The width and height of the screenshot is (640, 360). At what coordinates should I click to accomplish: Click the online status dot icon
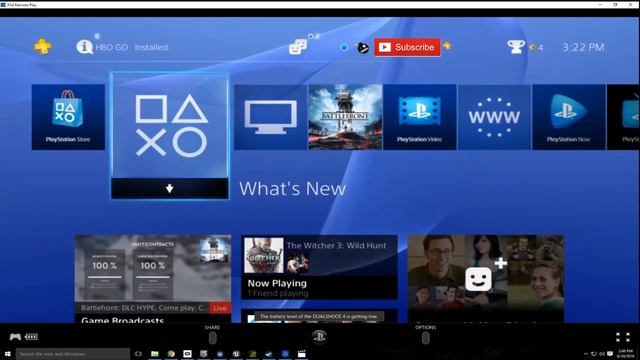344,47
